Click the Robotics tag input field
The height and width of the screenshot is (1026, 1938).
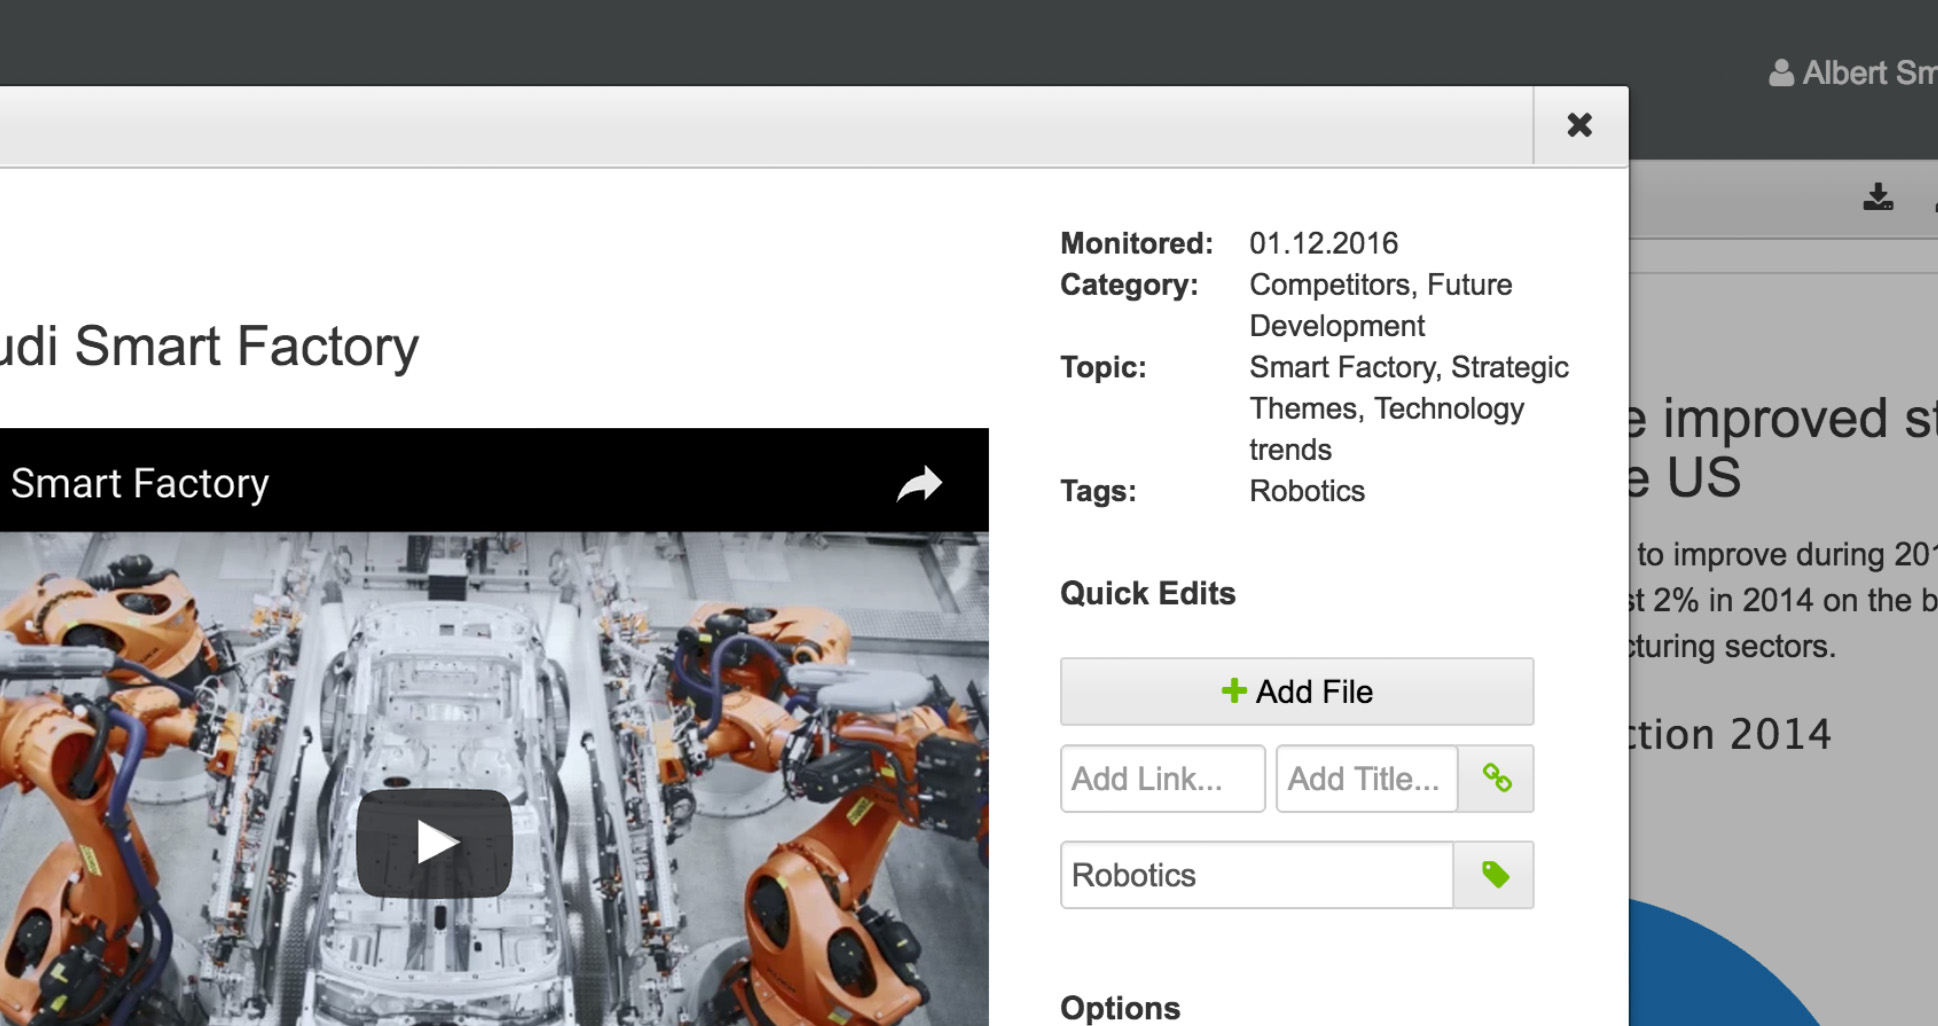[x=1257, y=875]
